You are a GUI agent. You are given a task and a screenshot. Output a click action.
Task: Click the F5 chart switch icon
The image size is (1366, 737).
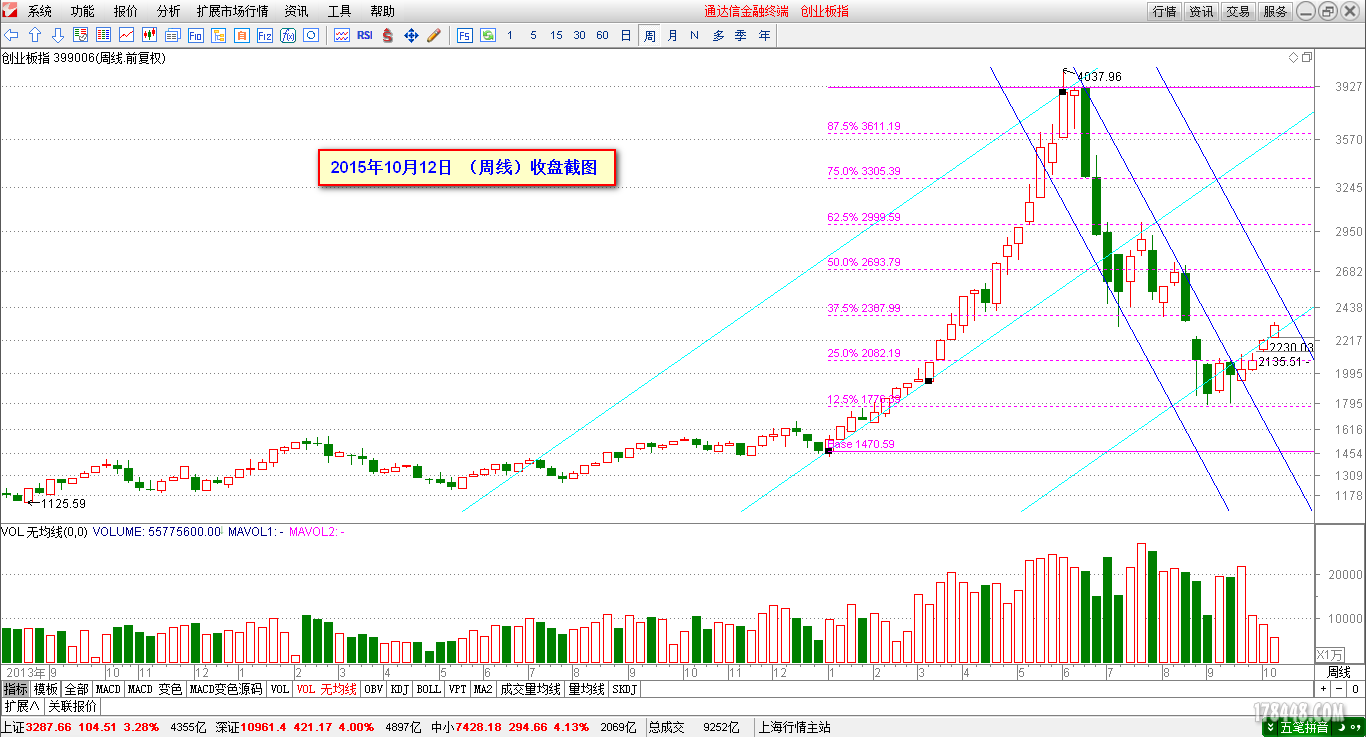[x=465, y=35]
